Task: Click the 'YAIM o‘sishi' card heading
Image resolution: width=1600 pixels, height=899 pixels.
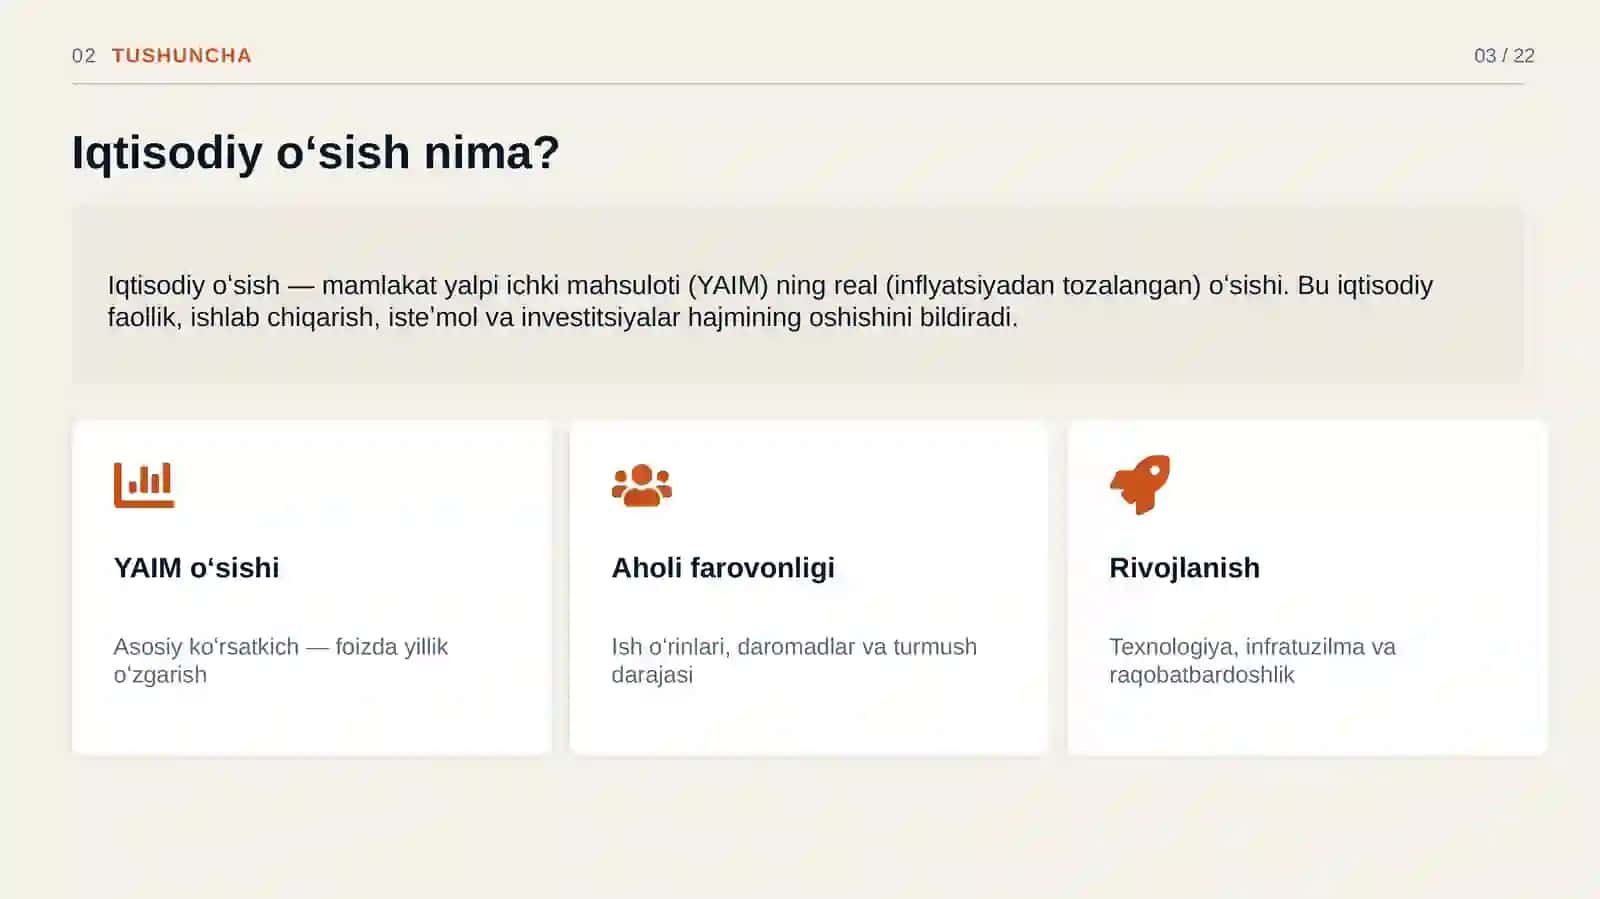Action: click(x=197, y=568)
